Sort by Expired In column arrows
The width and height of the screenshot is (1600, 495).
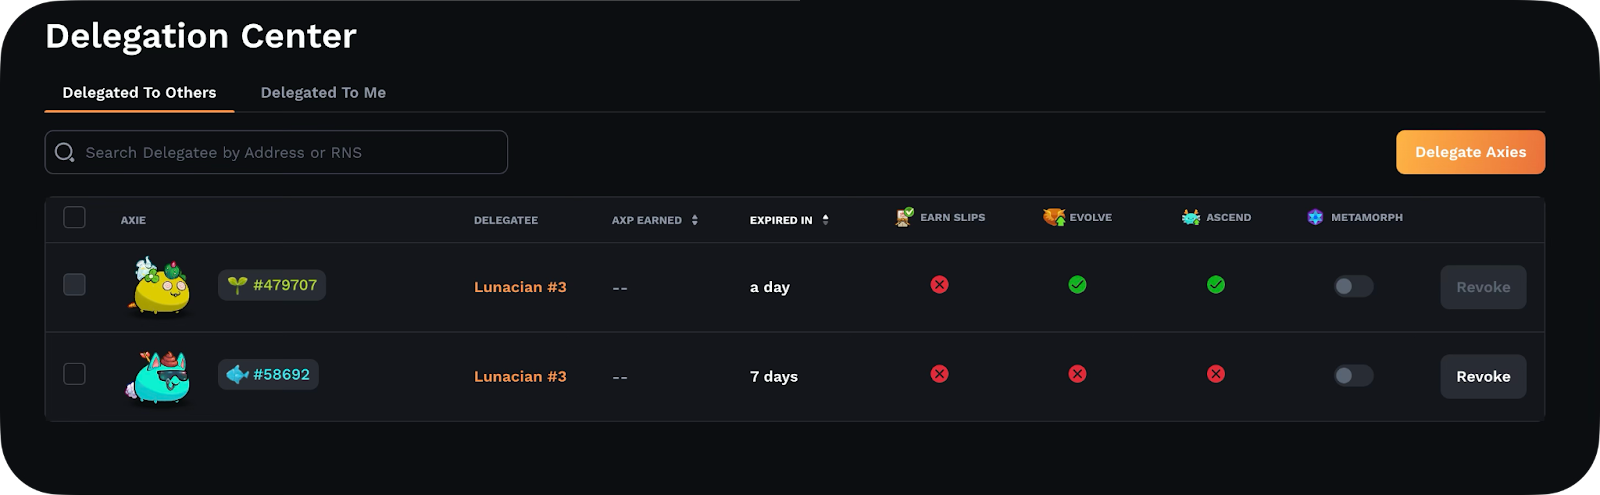(x=825, y=220)
